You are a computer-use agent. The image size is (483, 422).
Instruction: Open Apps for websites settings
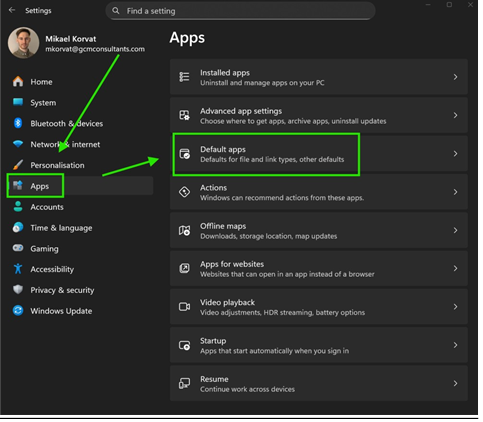pyautogui.click(x=319, y=269)
